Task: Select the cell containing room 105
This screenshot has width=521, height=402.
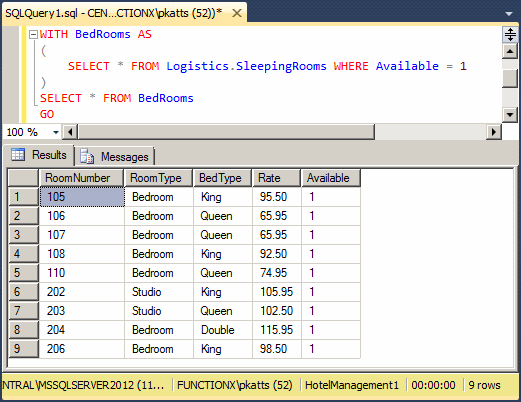Action: tap(82, 197)
